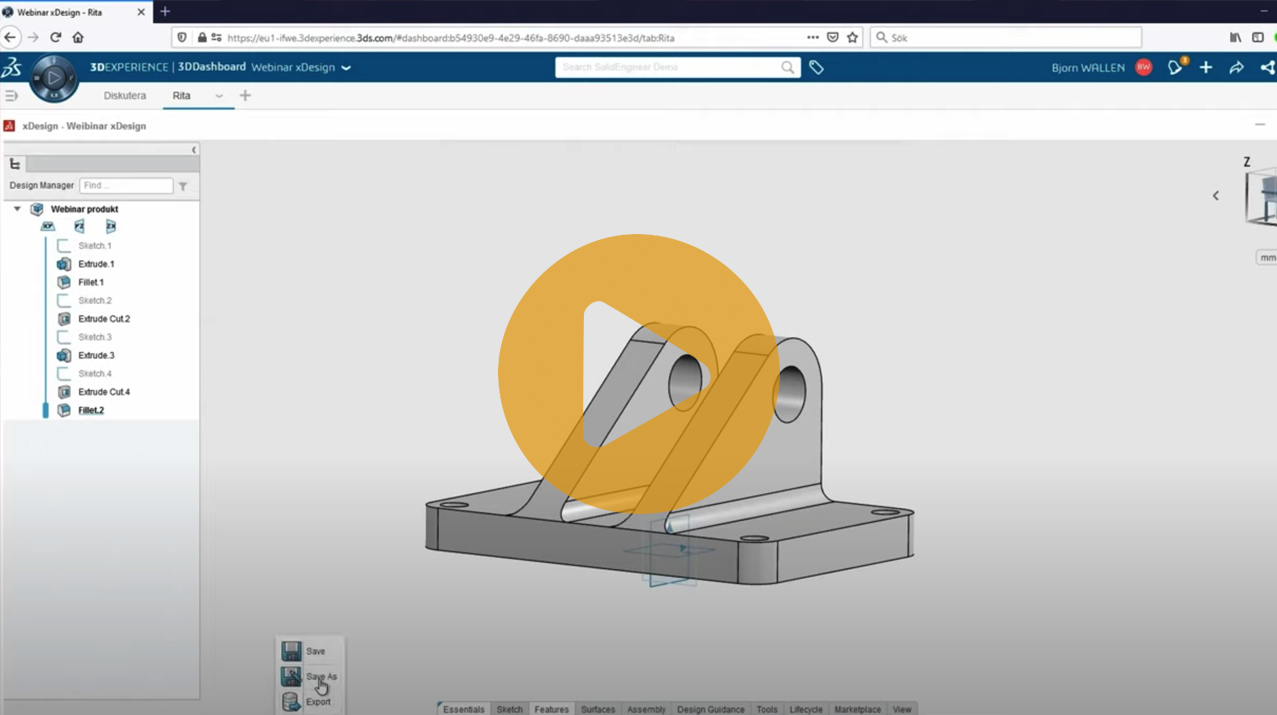Collapse the Design Manager side panel
Viewport: 1277px width, 715px height.
(194, 150)
